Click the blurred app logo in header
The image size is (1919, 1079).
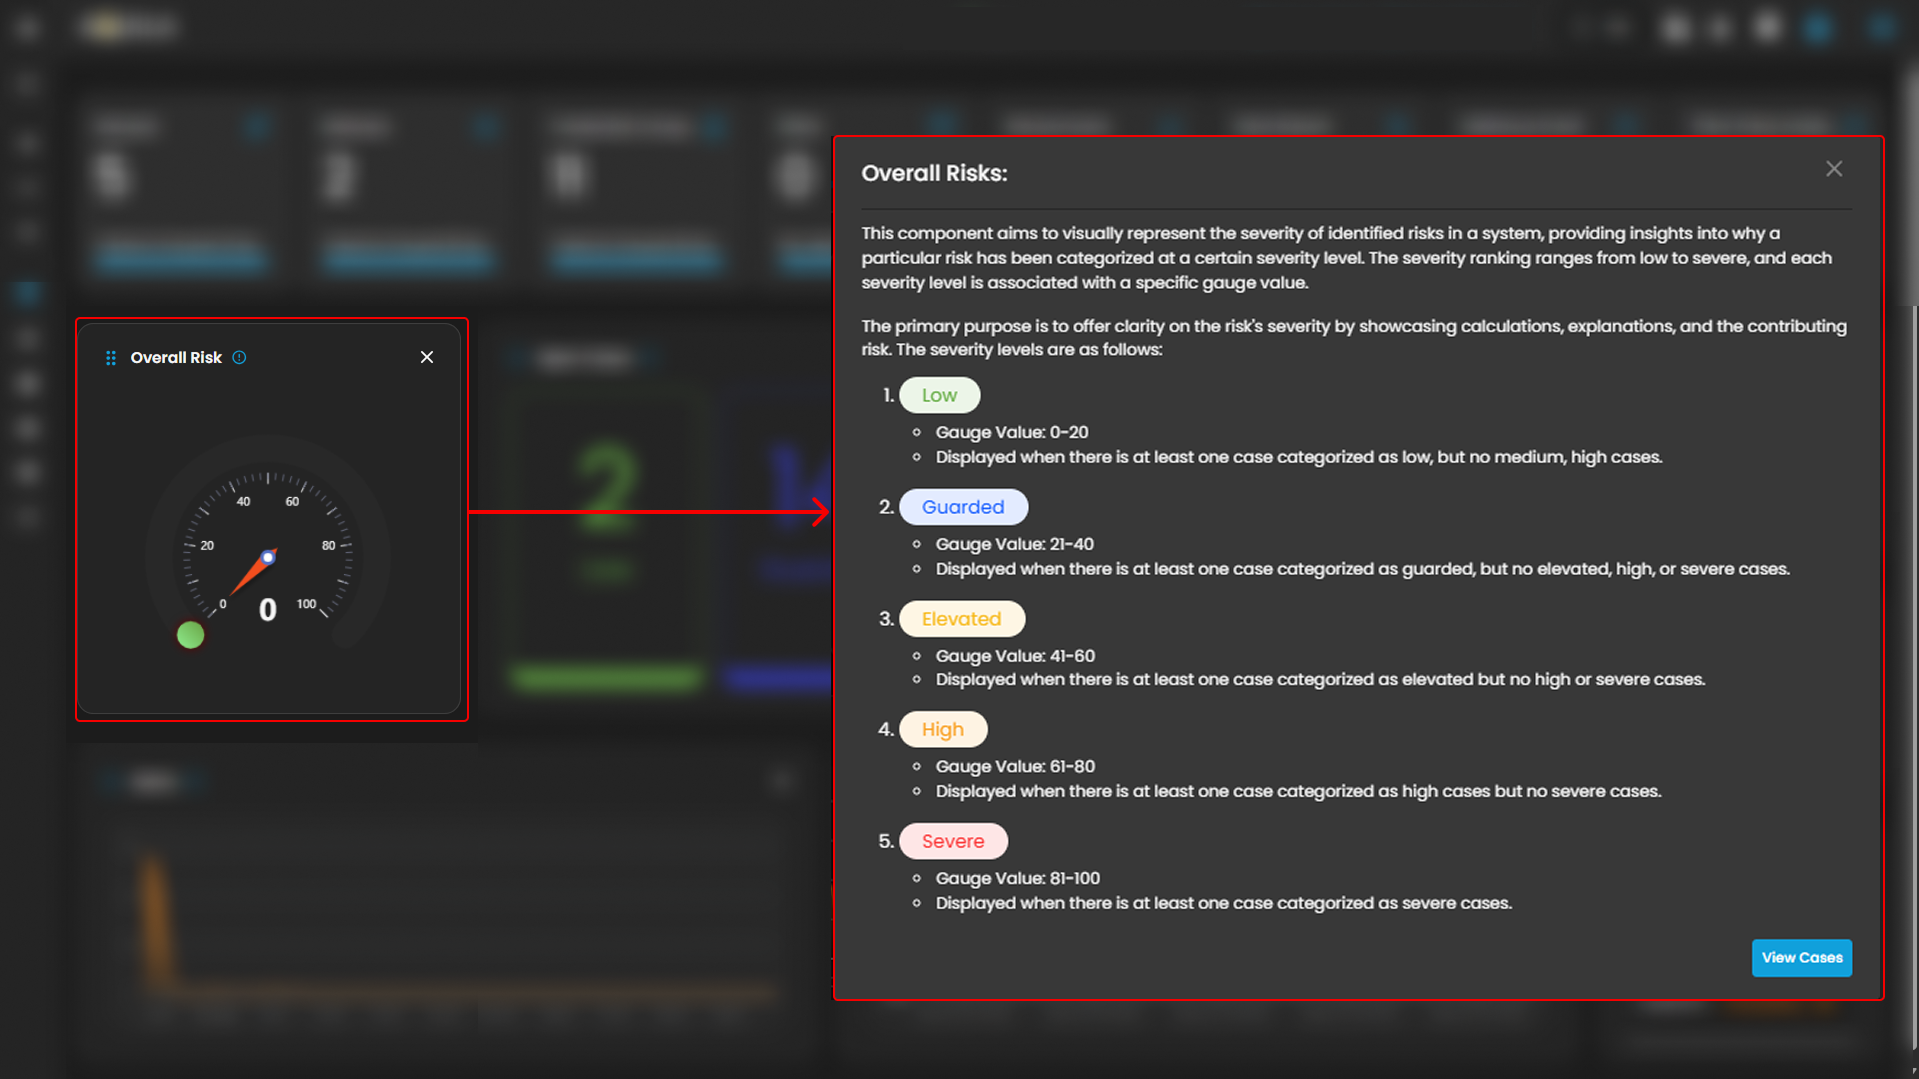point(130,27)
